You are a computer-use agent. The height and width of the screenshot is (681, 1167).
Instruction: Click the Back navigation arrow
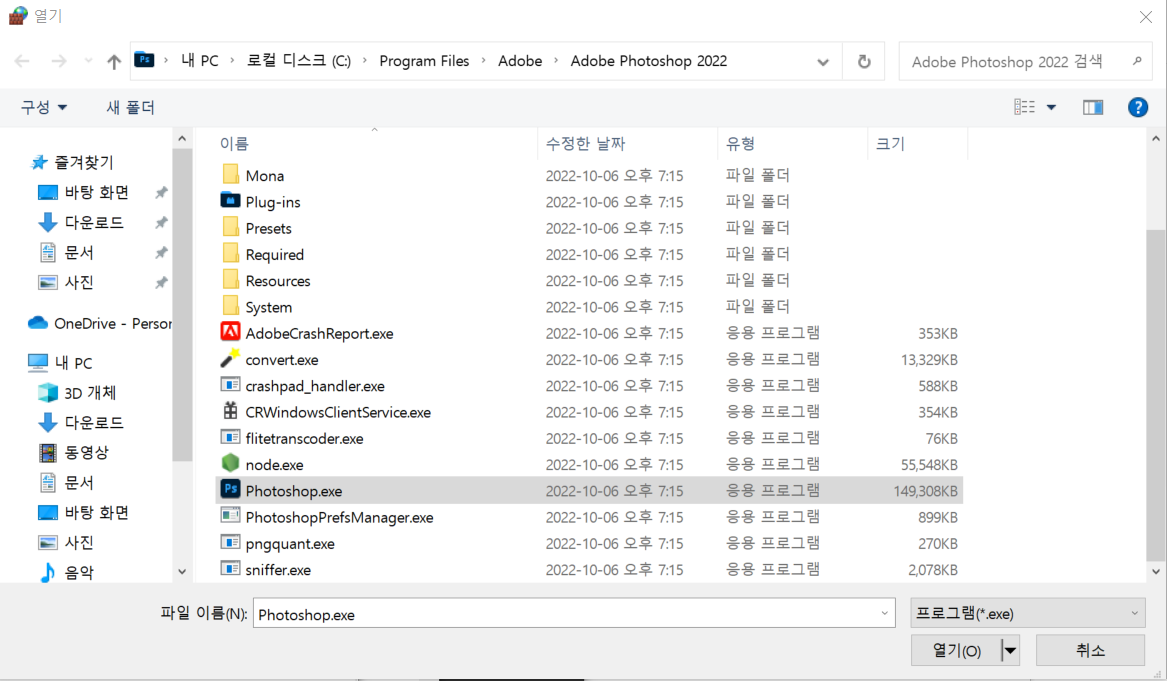click(22, 61)
